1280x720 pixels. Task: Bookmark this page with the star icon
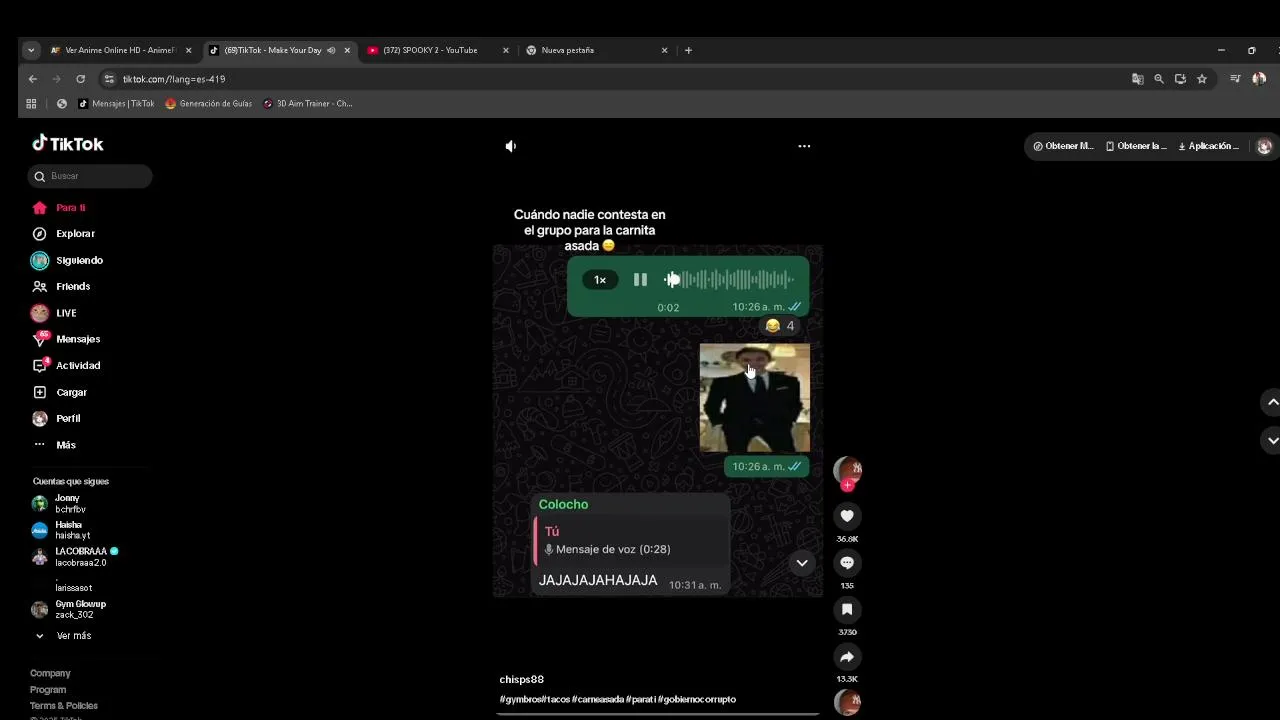[1202, 79]
